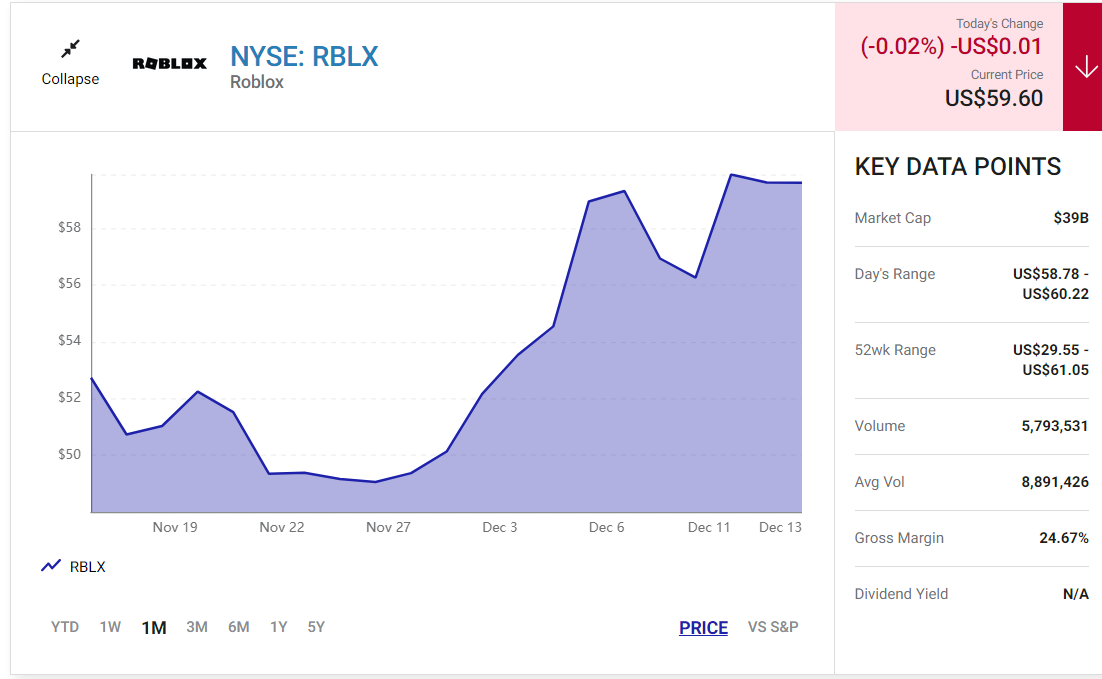Screen dimensions: 1102x679
Task: Click the Market Cap label
Action: click(x=893, y=218)
